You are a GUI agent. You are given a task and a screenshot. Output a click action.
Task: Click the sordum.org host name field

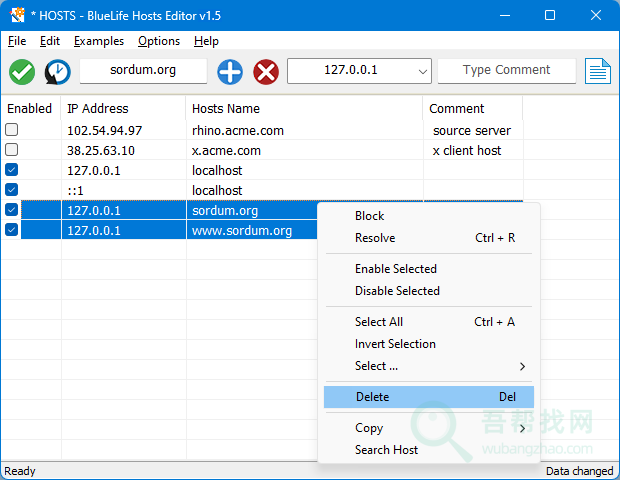tap(143, 71)
